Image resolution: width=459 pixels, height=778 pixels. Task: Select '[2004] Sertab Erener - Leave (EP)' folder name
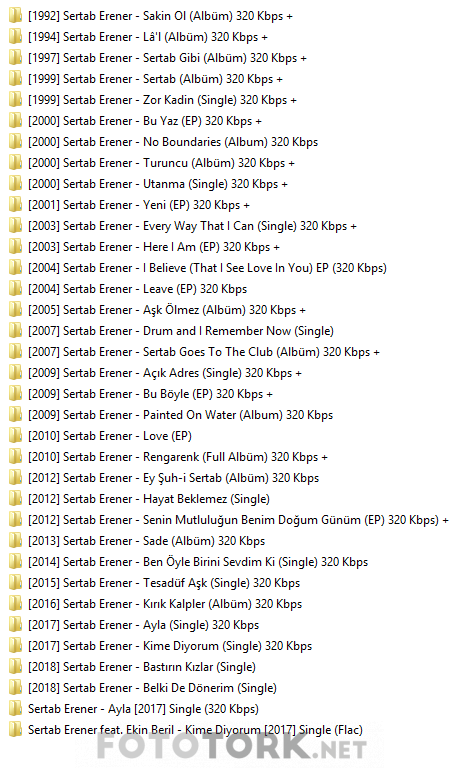[x=137, y=289]
